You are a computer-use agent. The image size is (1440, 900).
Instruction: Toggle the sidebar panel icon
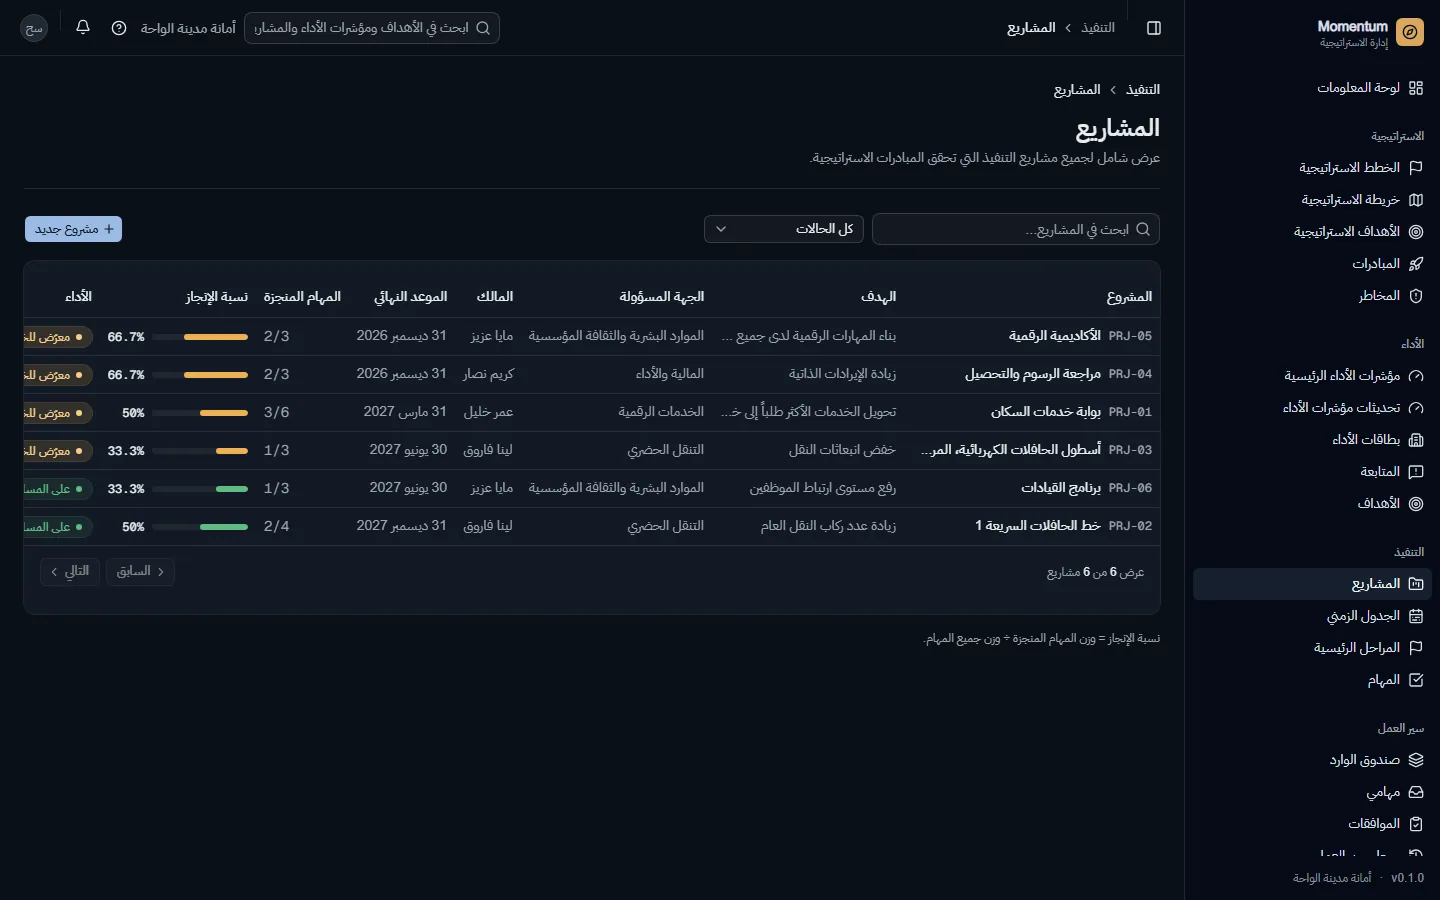(x=1154, y=28)
